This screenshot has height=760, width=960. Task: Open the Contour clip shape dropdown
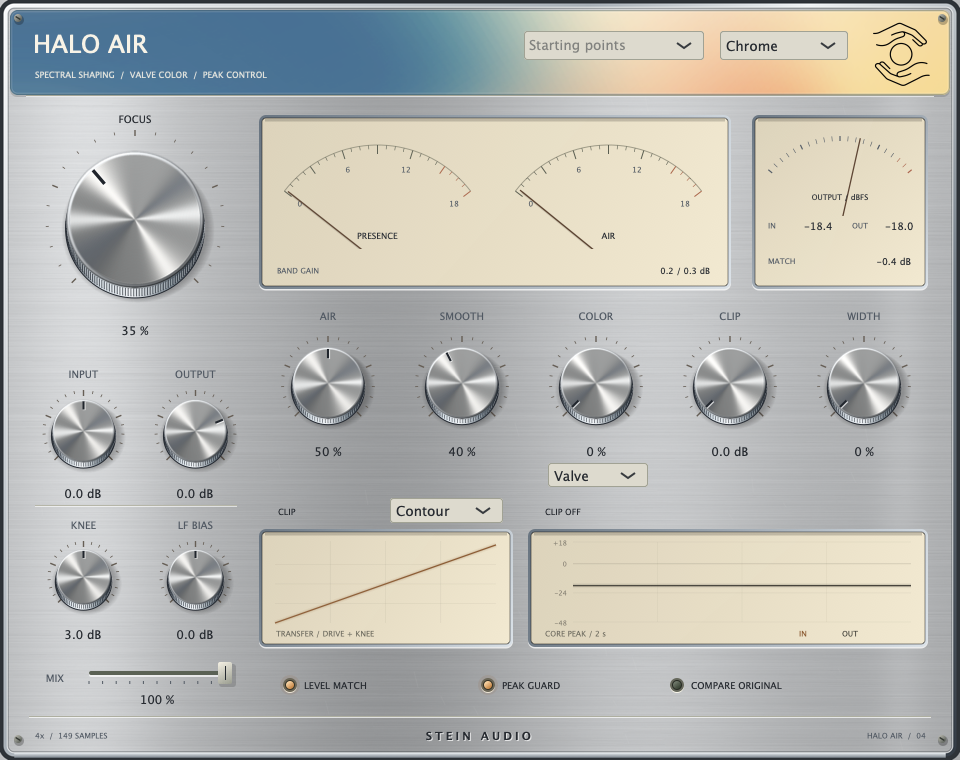(446, 511)
